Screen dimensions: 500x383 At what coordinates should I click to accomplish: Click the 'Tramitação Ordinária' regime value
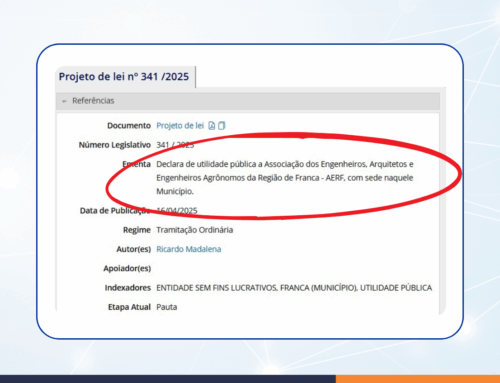tap(195, 230)
